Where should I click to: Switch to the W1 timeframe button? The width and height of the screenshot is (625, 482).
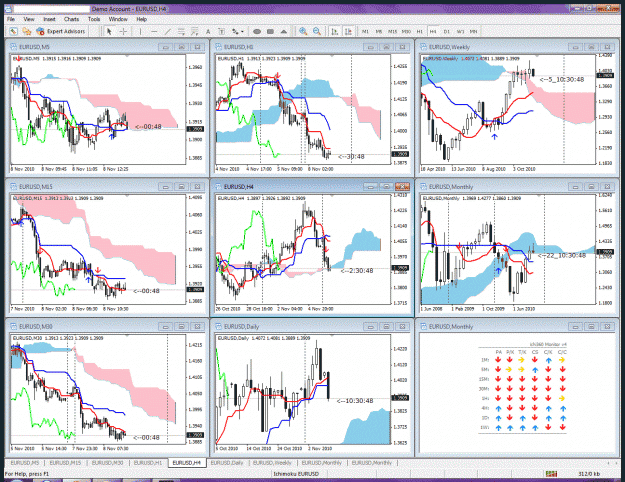(460, 31)
